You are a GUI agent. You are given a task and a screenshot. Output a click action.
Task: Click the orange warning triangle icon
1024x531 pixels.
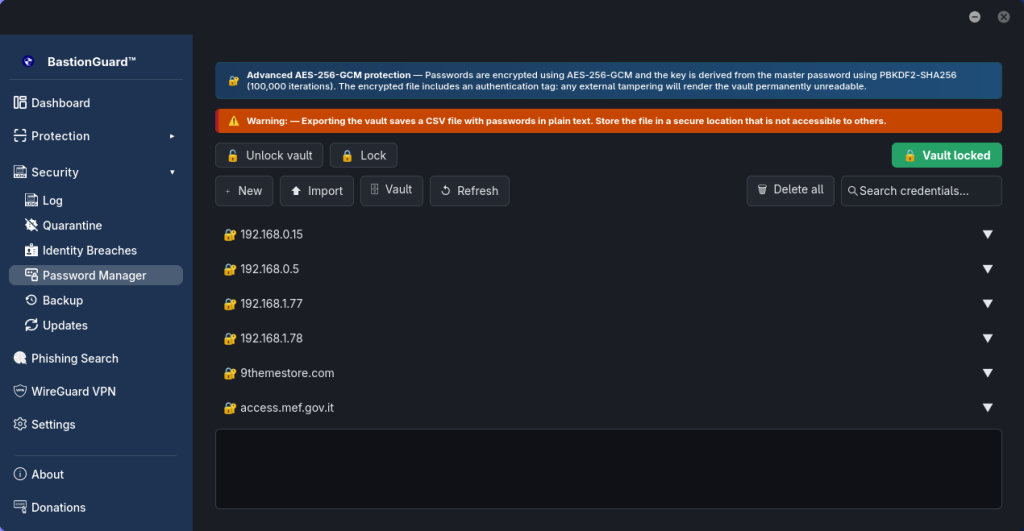(233, 121)
